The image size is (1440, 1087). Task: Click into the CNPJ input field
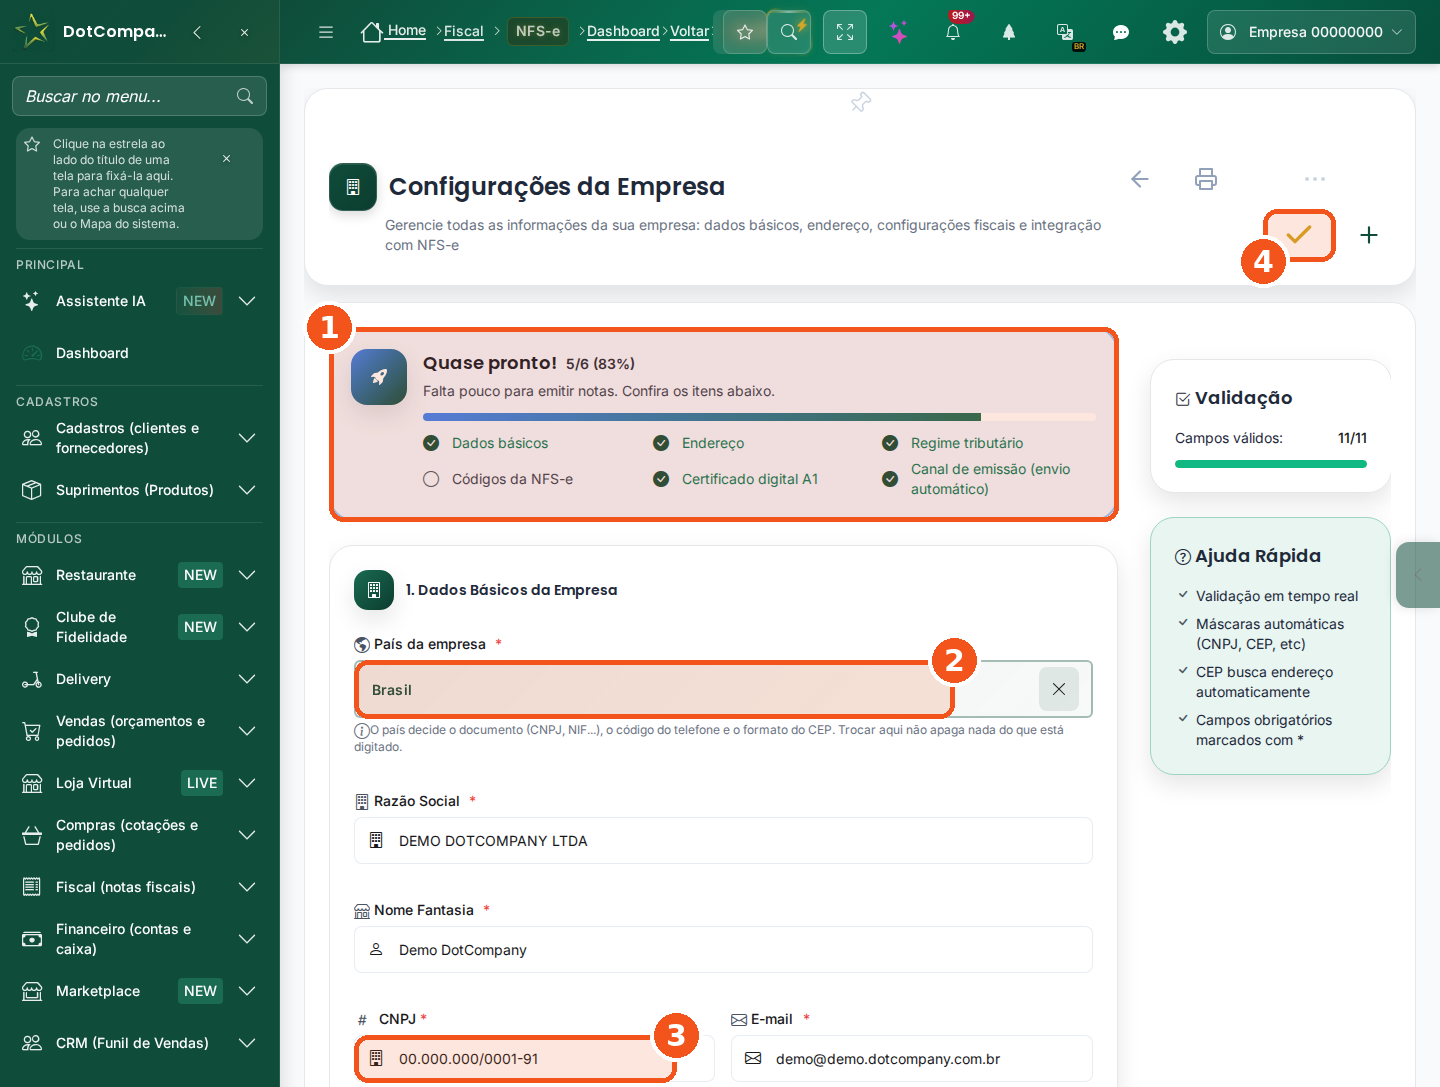coord(534,1059)
